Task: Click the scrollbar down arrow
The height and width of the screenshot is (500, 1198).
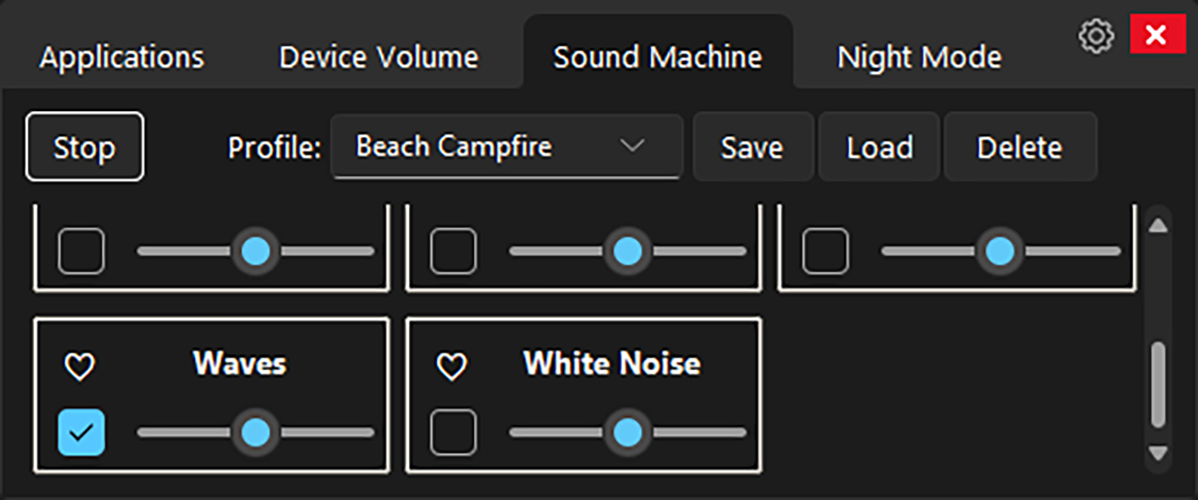Action: 1158,453
